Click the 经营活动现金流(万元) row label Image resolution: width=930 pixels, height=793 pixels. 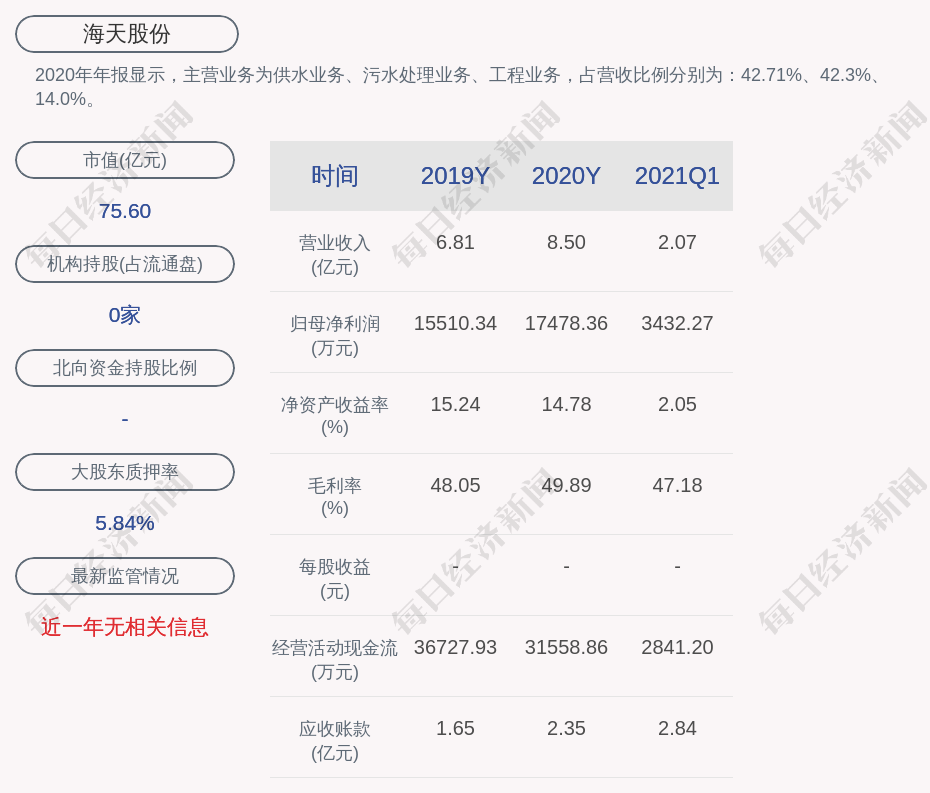[335, 660]
